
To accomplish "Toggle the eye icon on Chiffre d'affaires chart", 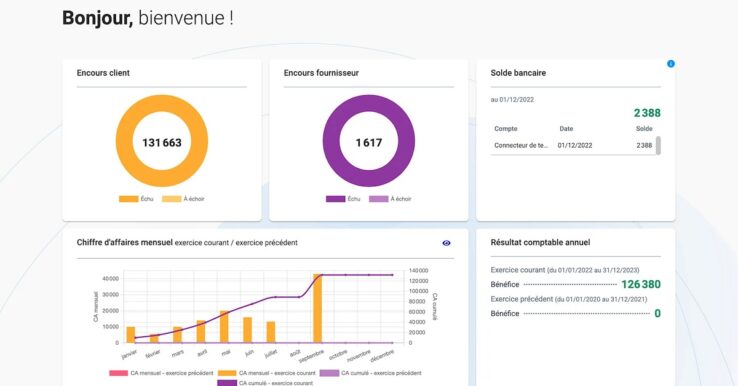I will [x=446, y=243].
